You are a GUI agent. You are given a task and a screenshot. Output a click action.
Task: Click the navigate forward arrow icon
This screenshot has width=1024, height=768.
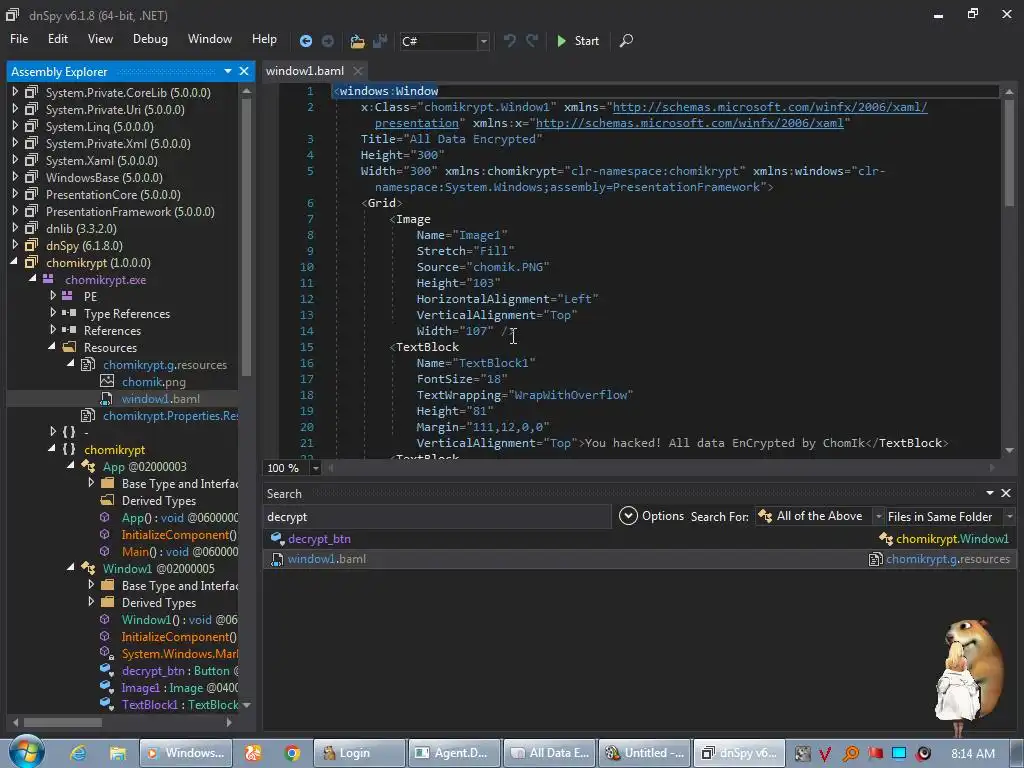(328, 41)
